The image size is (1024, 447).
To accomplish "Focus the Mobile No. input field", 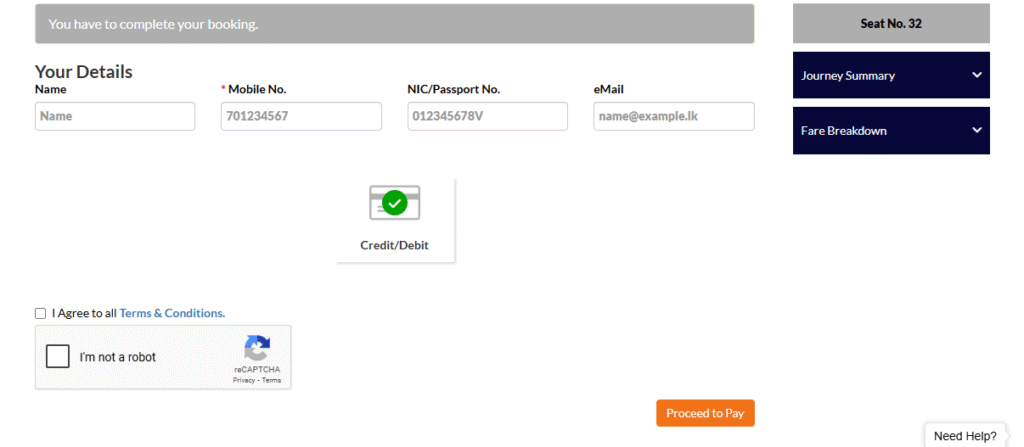I will [x=301, y=116].
